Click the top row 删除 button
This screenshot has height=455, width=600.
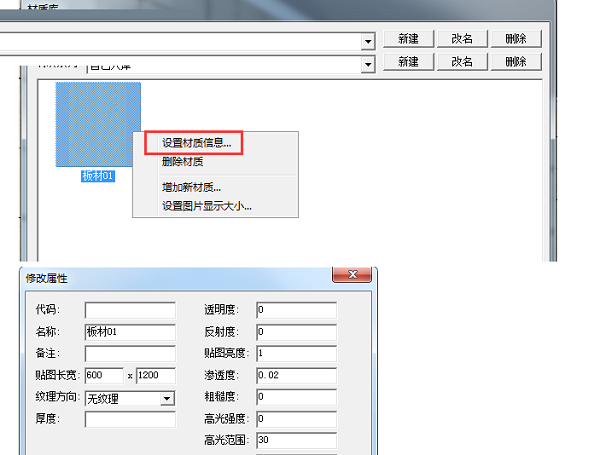pos(516,39)
